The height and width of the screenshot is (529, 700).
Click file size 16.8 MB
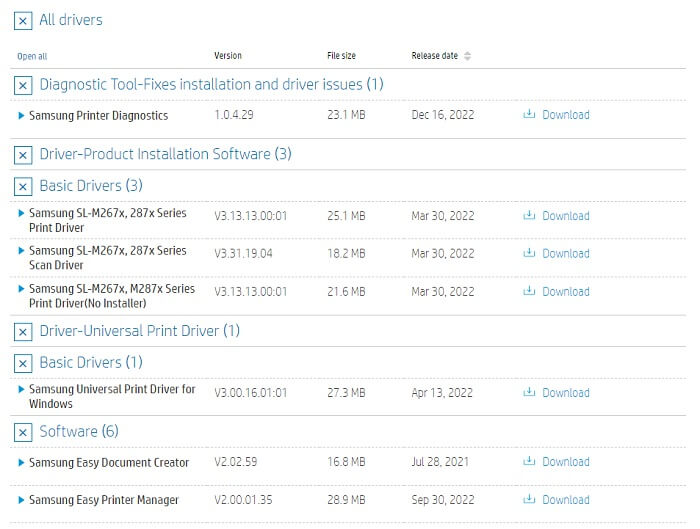pos(346,462)
